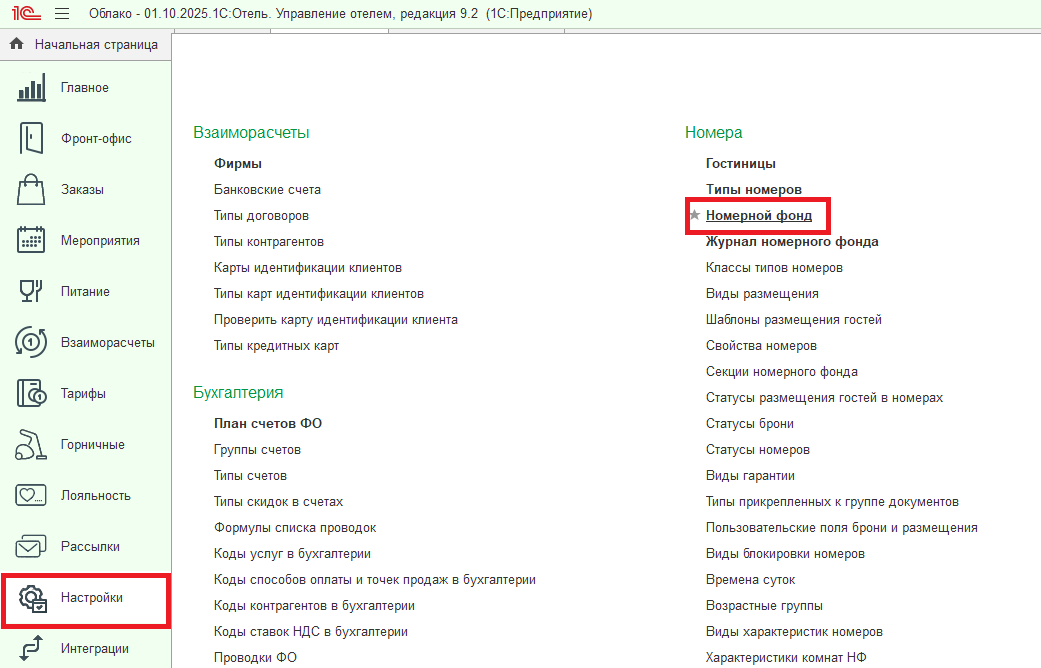Open the Фирмы link
The image size is (1041, 668).
coord(238,163)
